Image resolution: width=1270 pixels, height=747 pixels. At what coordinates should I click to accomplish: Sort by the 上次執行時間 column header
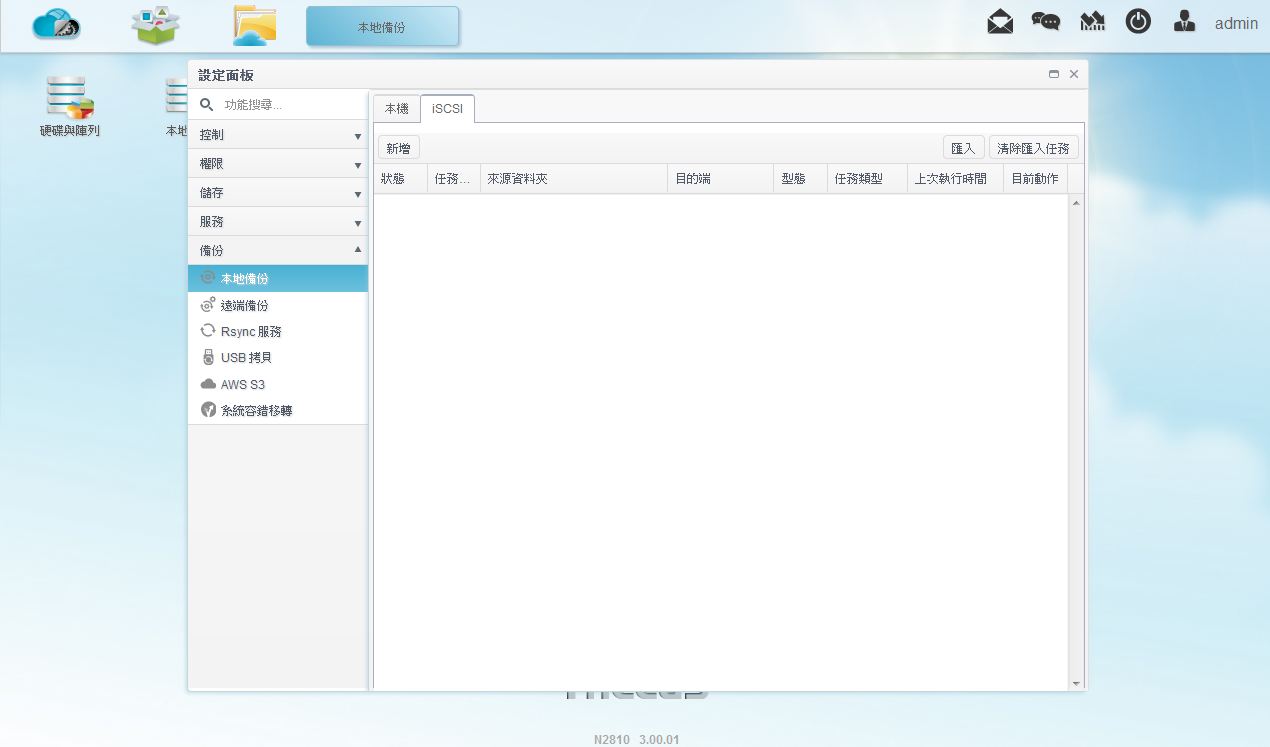coord(955,179)
